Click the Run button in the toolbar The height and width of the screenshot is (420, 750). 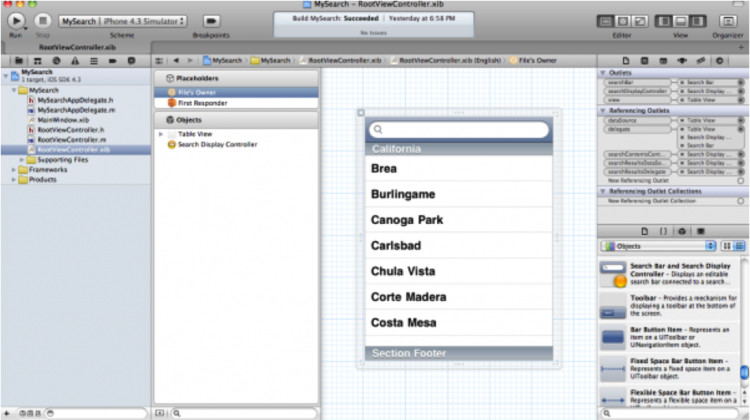coord(16,21)
